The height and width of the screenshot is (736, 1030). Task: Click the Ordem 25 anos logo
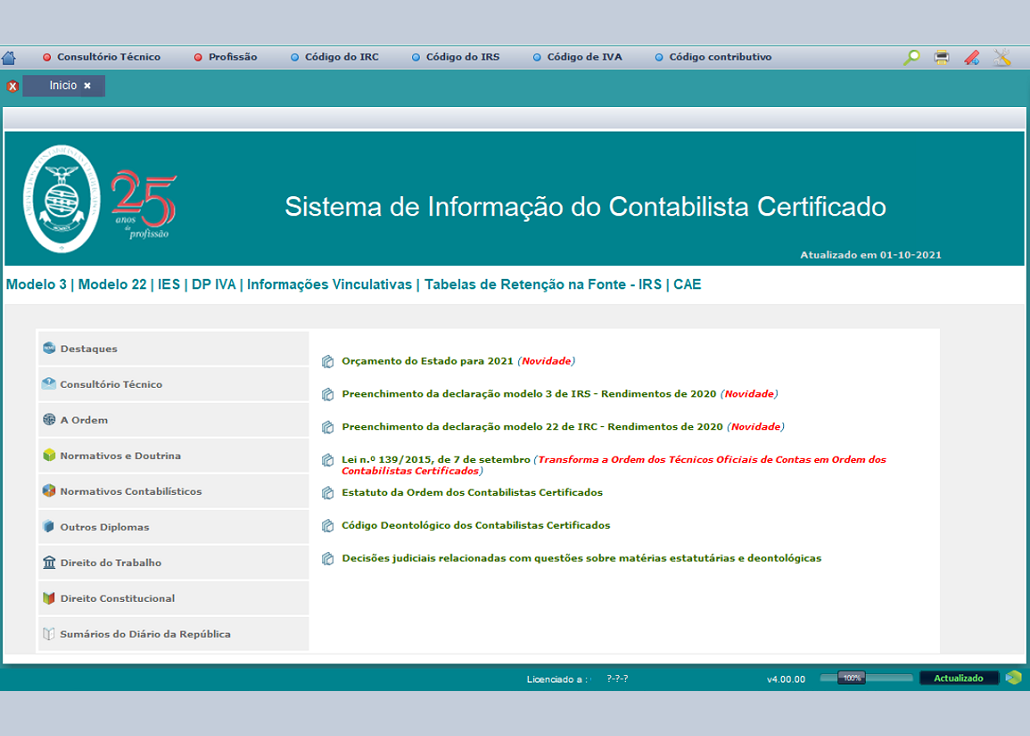100,198
